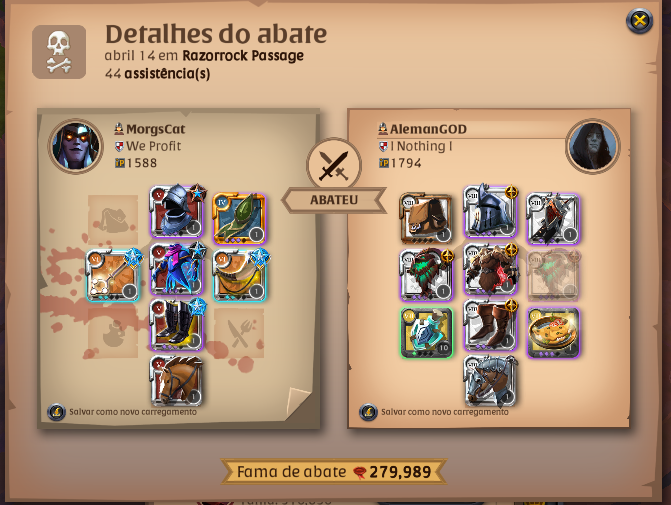671x505 pixels.
Task: Click AlemanGOD's armored horse mount
Action: click(x=490, y=380)
